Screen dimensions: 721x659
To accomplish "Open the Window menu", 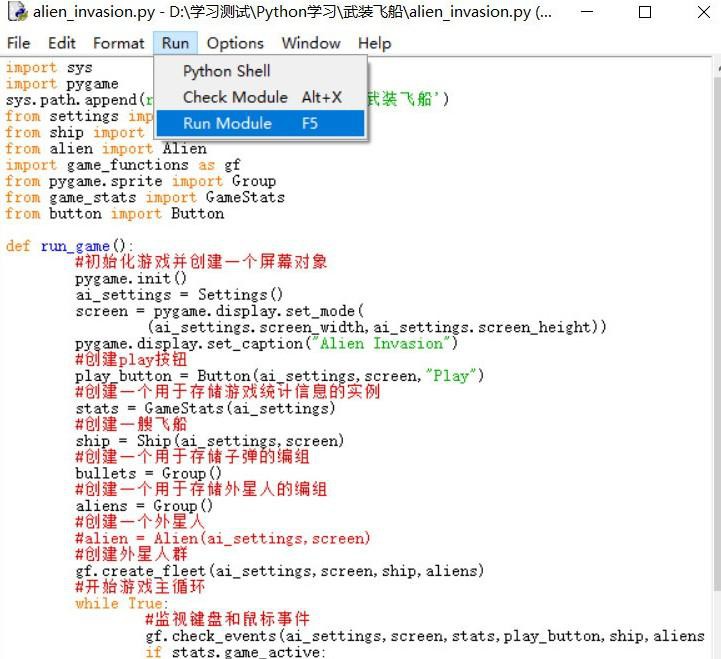I will [311, 43].
